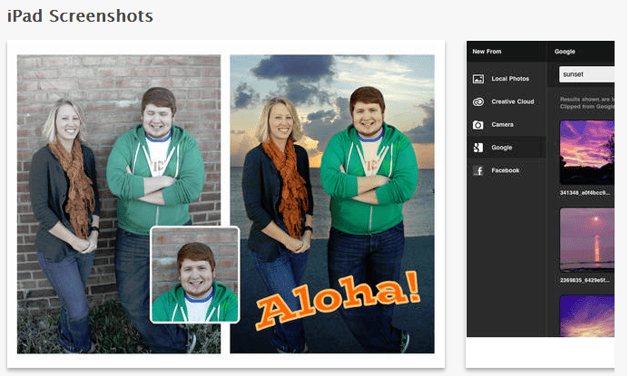Select the Camera icon in sidebar

[x=478, y=125]
